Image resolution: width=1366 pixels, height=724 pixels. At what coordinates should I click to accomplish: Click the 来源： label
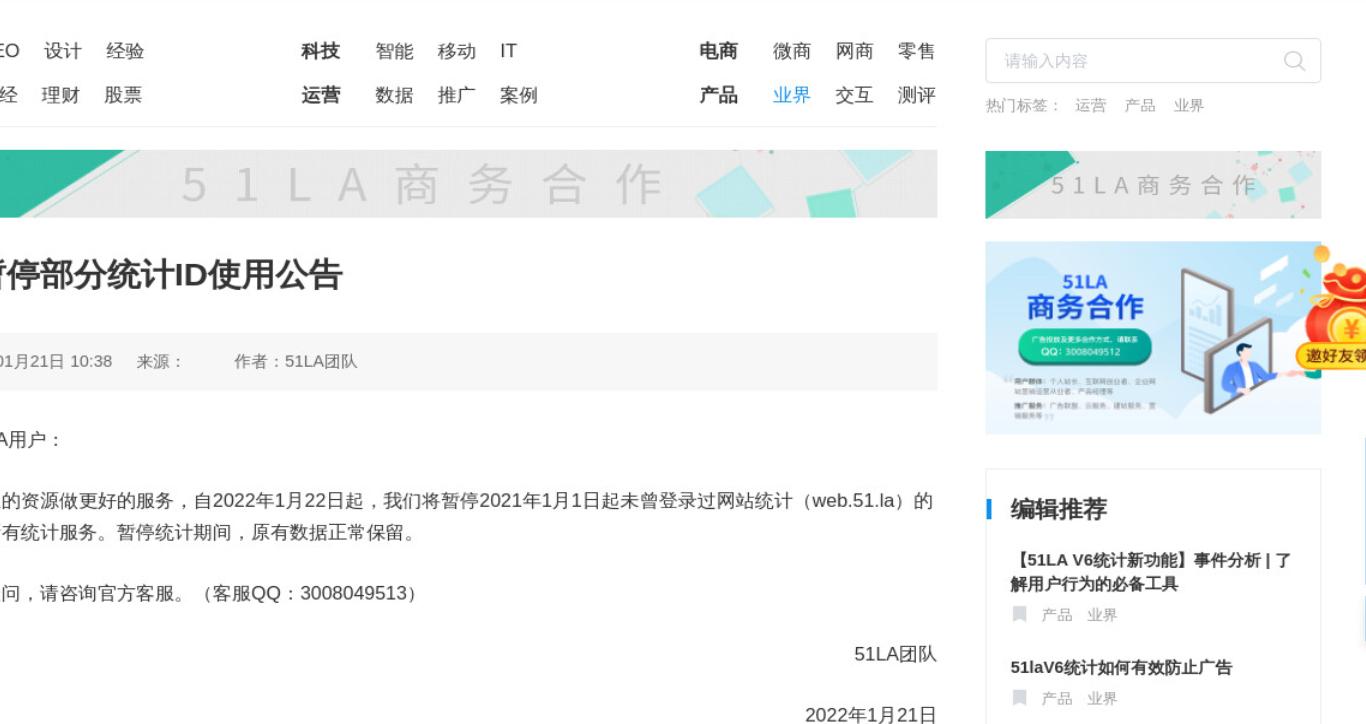point(160,362)
